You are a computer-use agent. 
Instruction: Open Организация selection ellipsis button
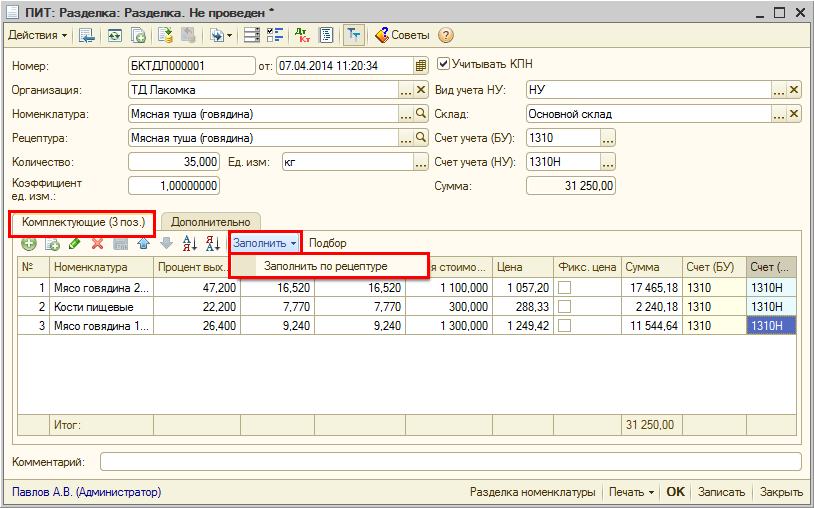[x=406, y=90]
